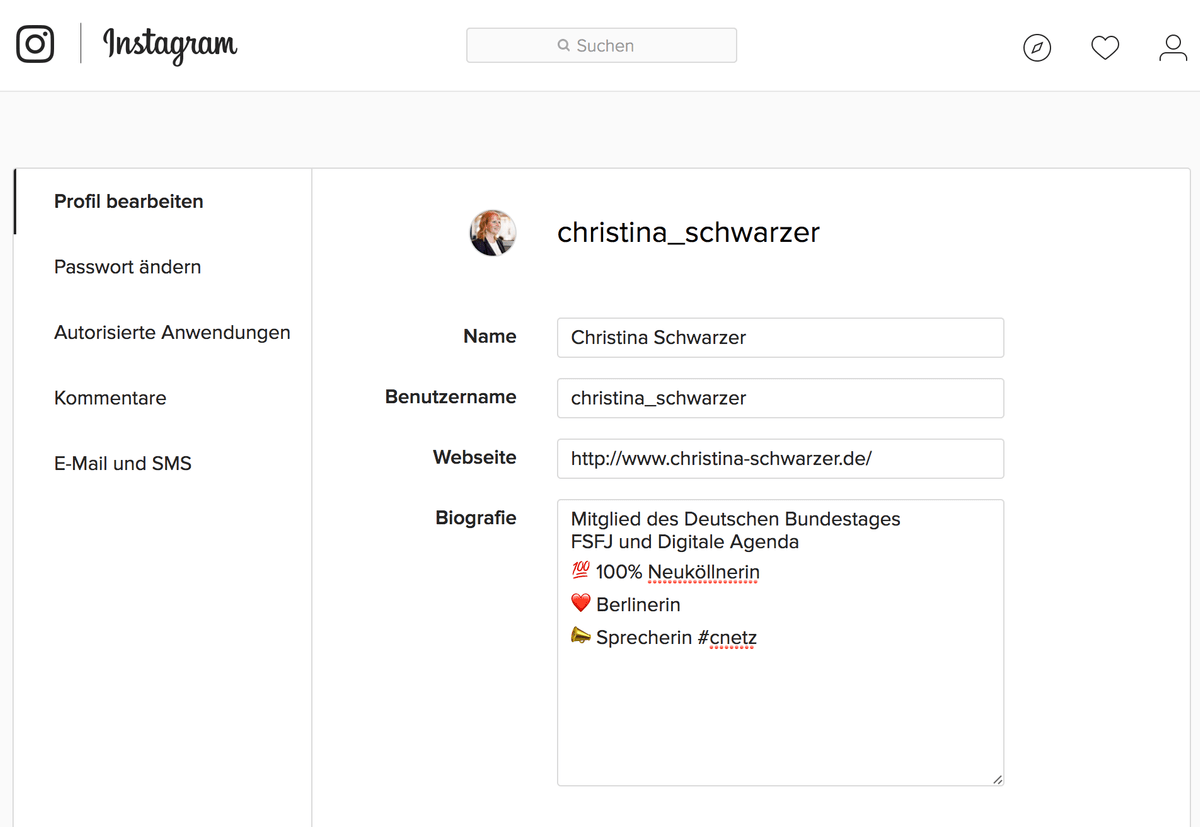
Task: Click the Instagram wordmark logo
Action: point(170,45)
